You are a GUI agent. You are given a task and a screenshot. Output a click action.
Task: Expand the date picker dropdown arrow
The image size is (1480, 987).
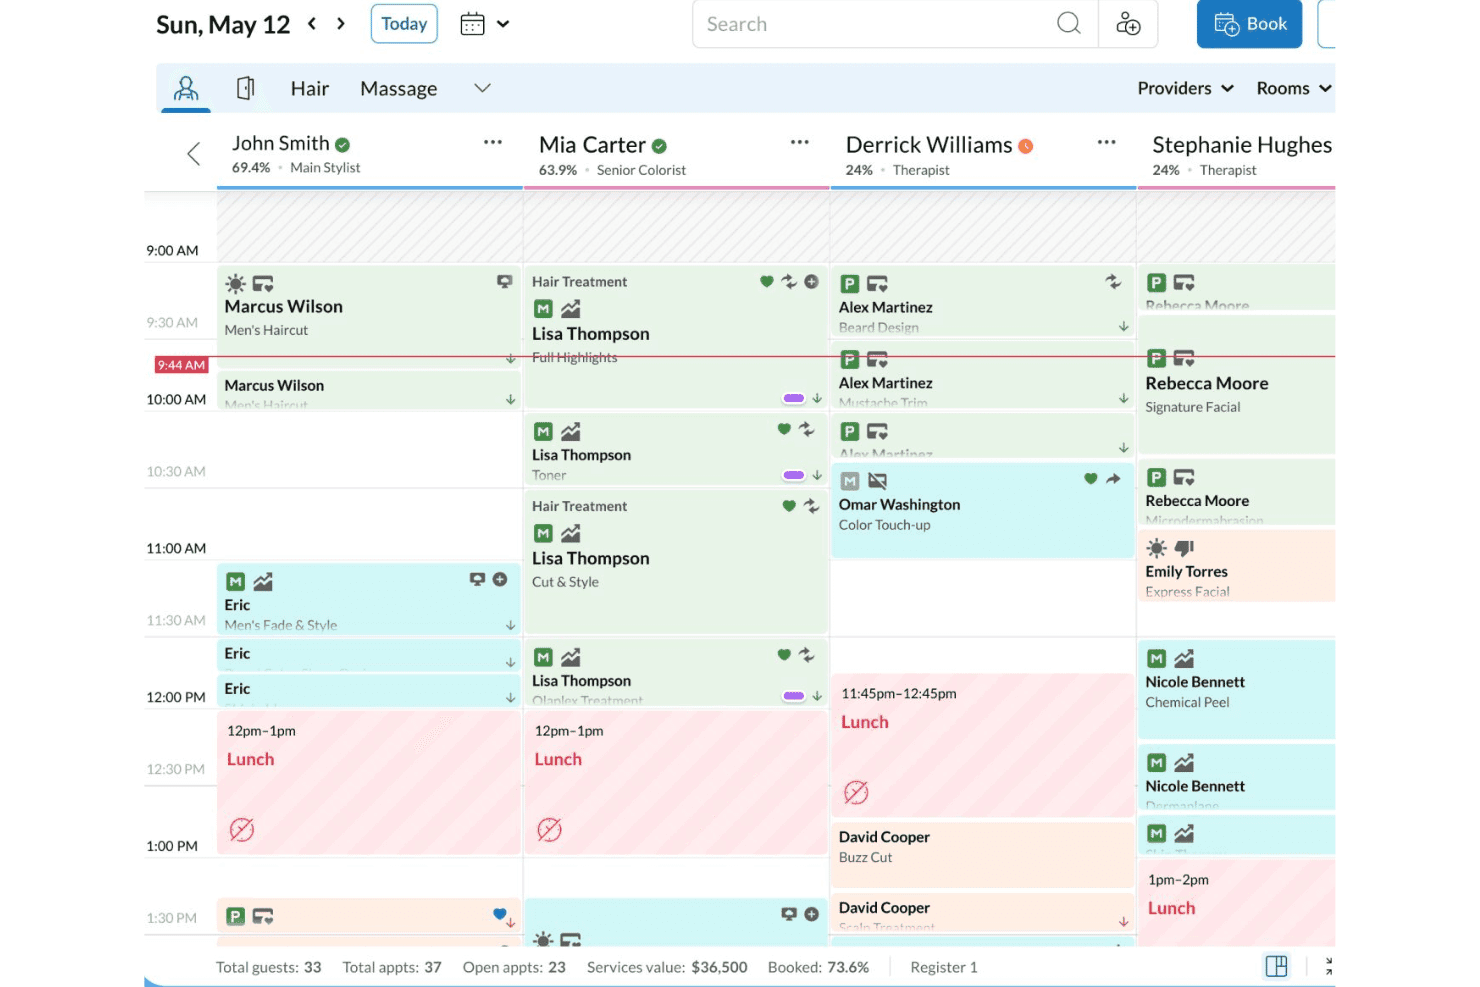coord(503,24)
